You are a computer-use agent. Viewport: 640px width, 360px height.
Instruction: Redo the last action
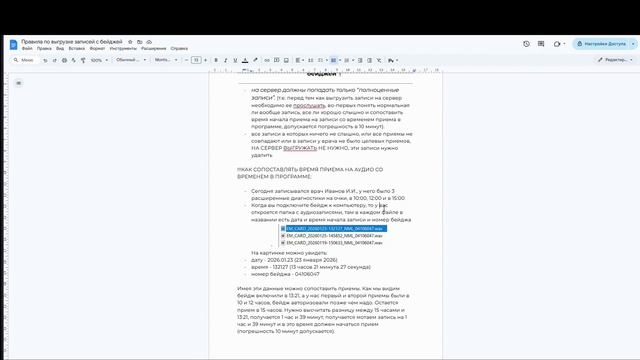pos(54,60)
